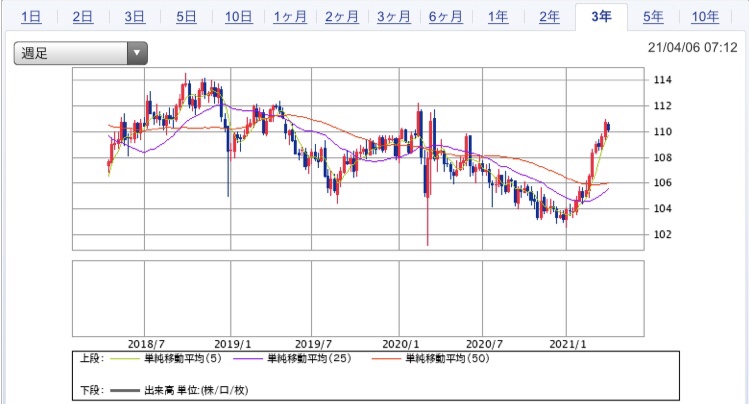The image size is (750, 404).
Task: Show the 5日 chart period
Action: [x=186, y=17]
